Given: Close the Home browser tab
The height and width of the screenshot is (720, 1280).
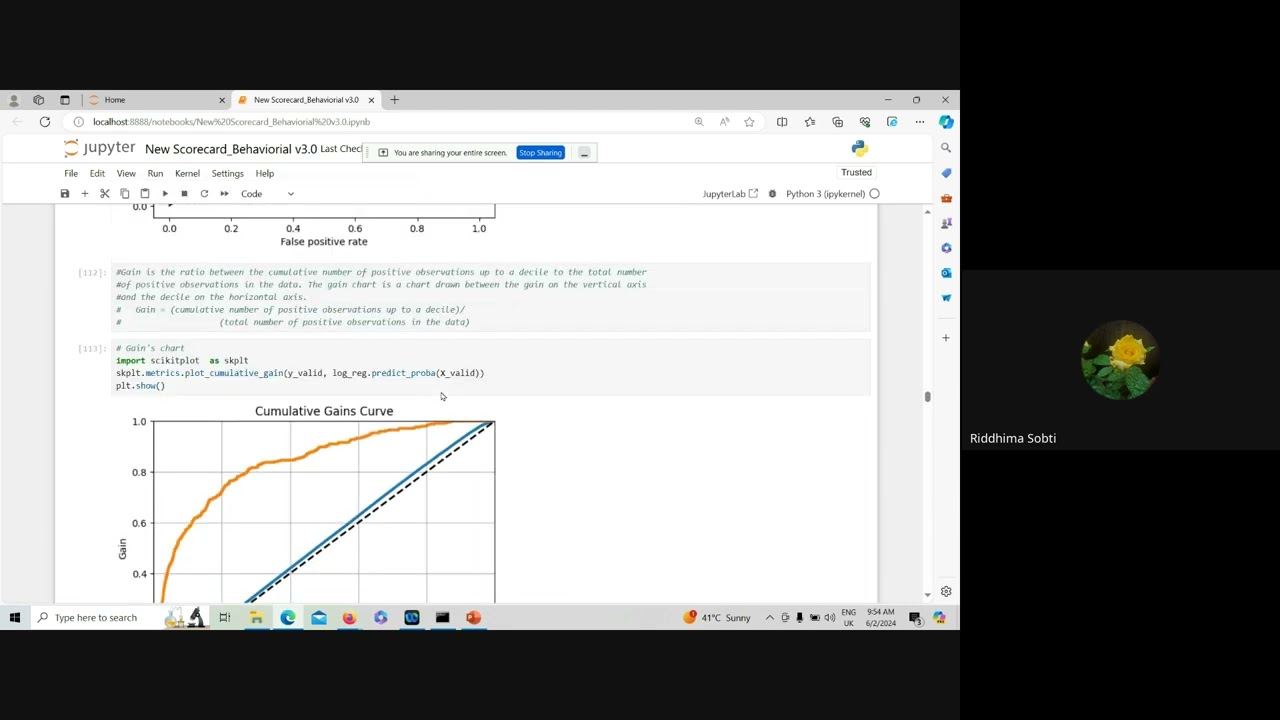Looking at the screenshot, I should tap(222, 100).
